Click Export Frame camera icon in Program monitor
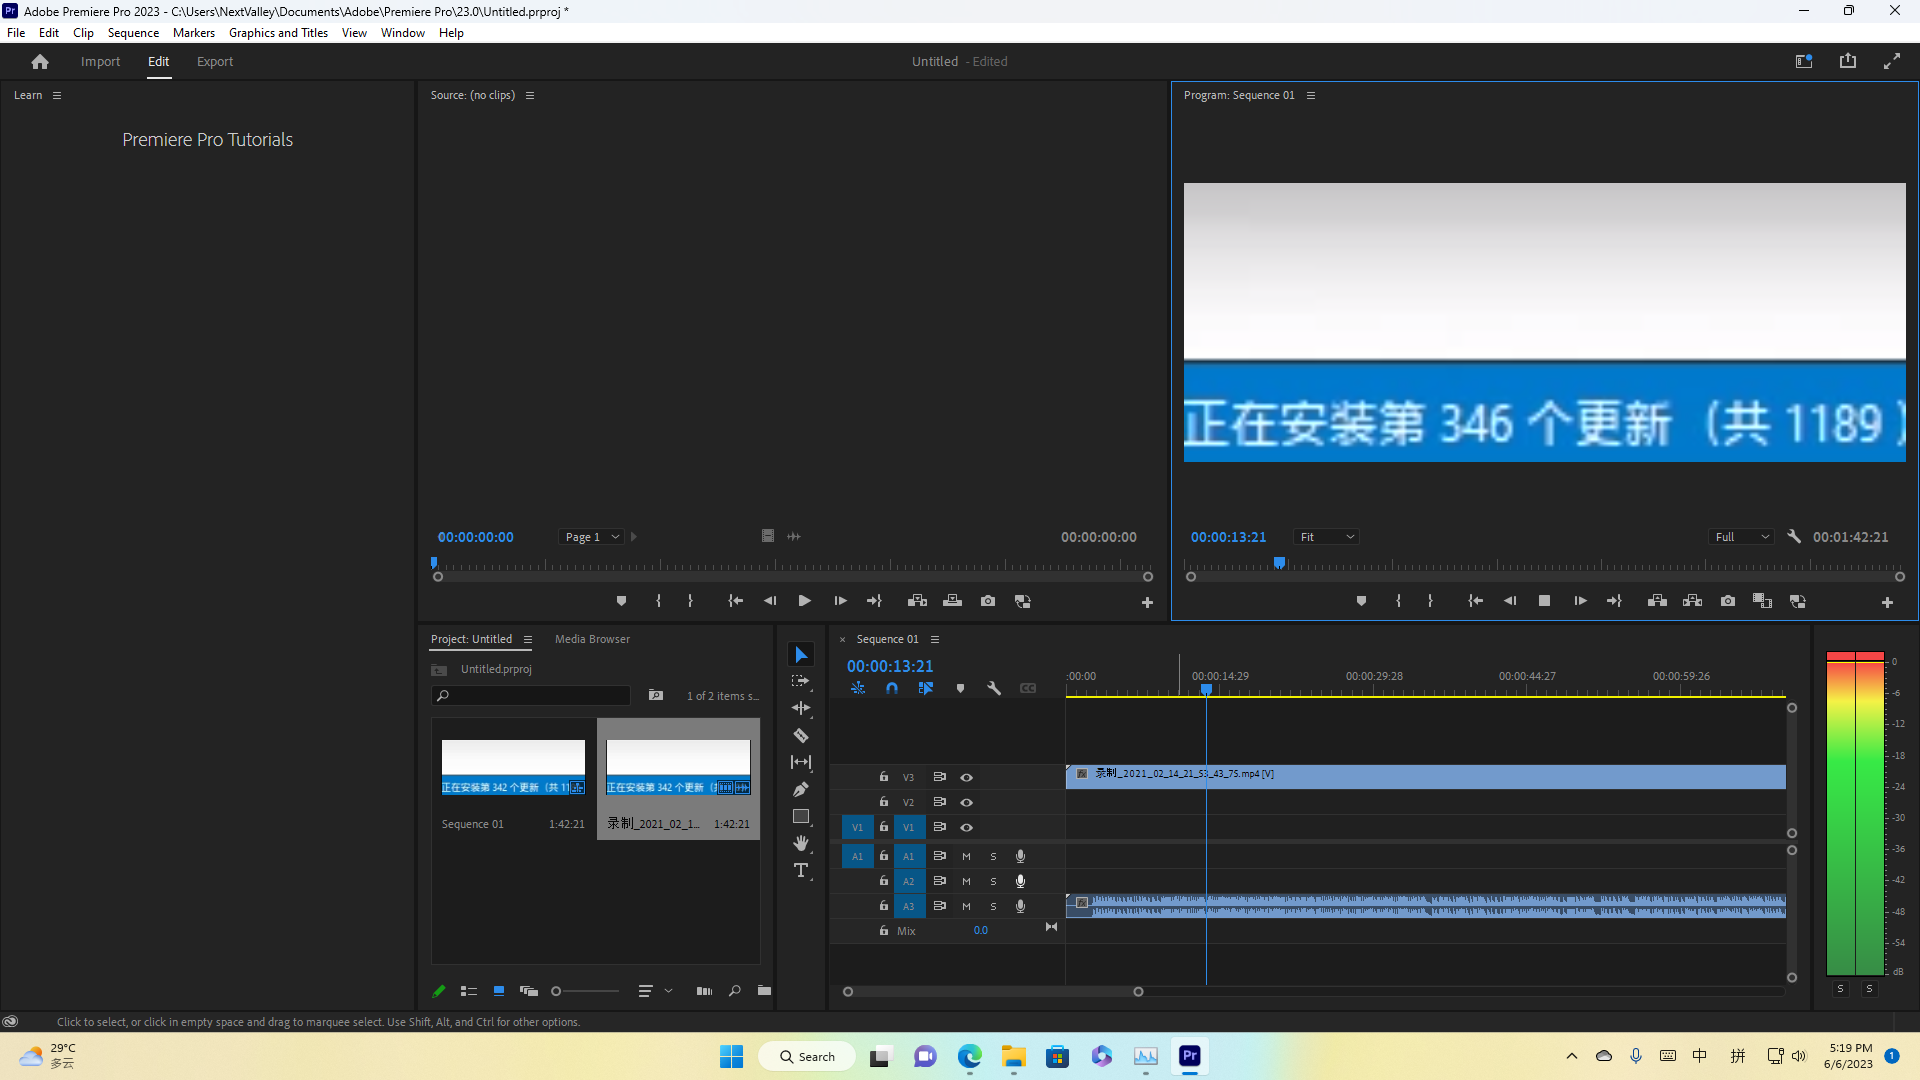The width and height of the screenshot is (1920, 1080). 1728,601
